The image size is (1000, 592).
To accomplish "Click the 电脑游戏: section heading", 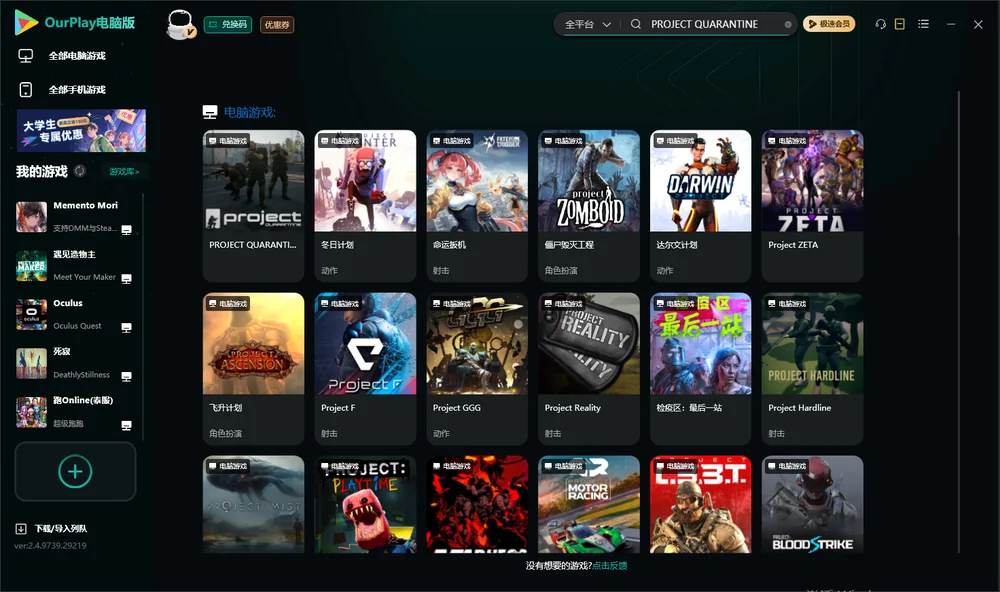I will pyautogui.click(x=249, y=112).
